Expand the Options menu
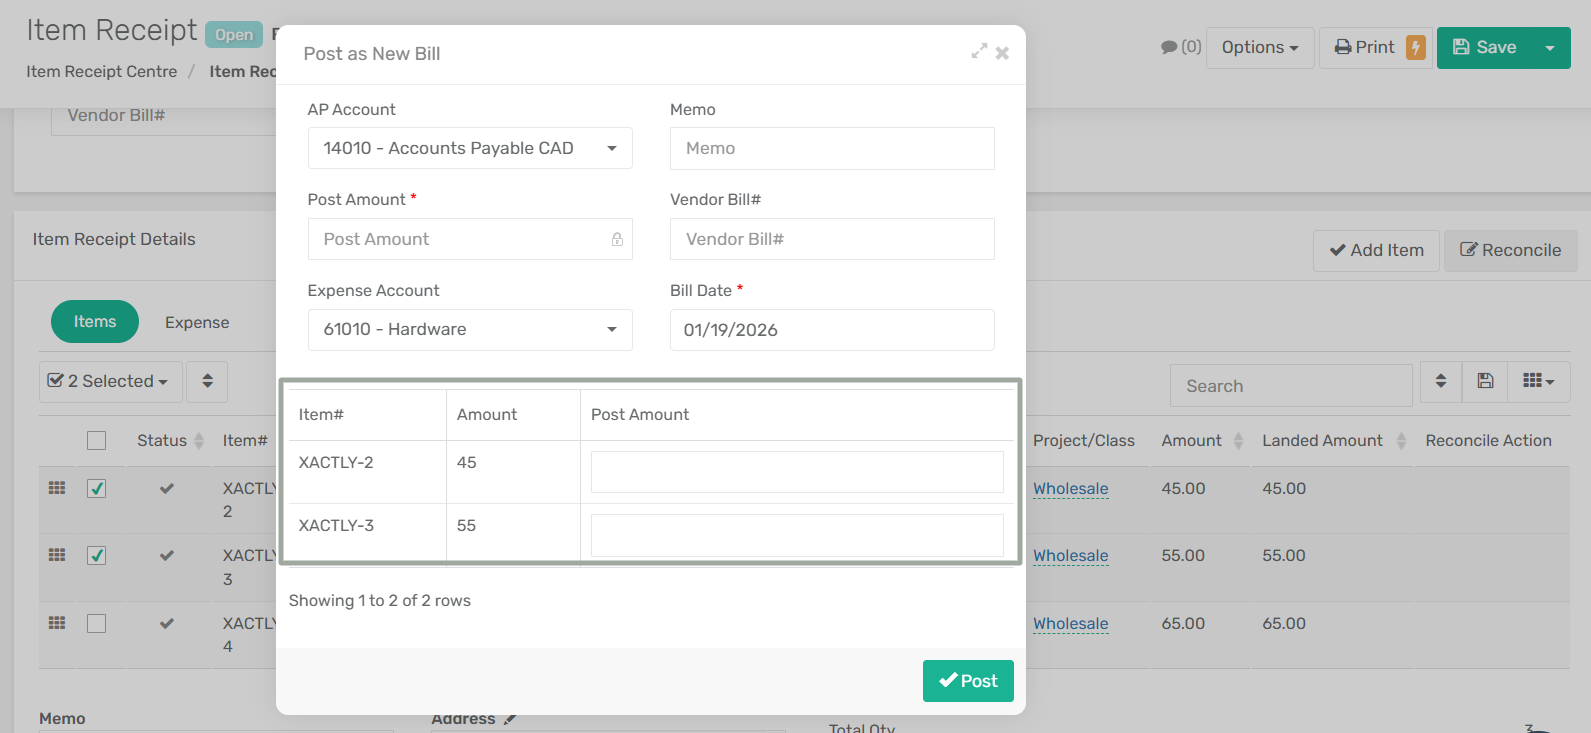The height and width of the screenshot is (733, 1591). point(1259,48)
